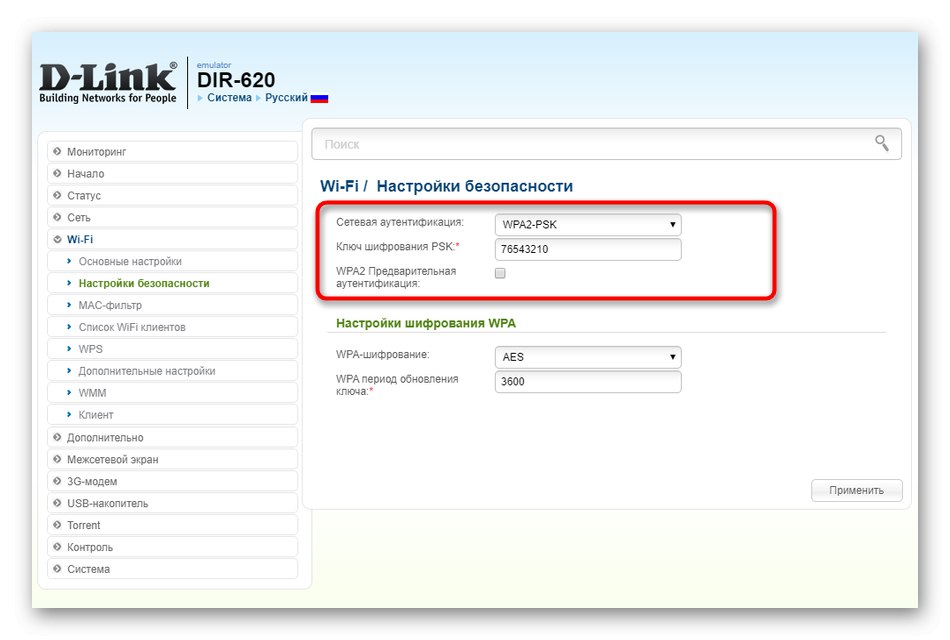Click the Russian flag icon
The height and width of the screenshot is (640, 950).
point(318,99)
